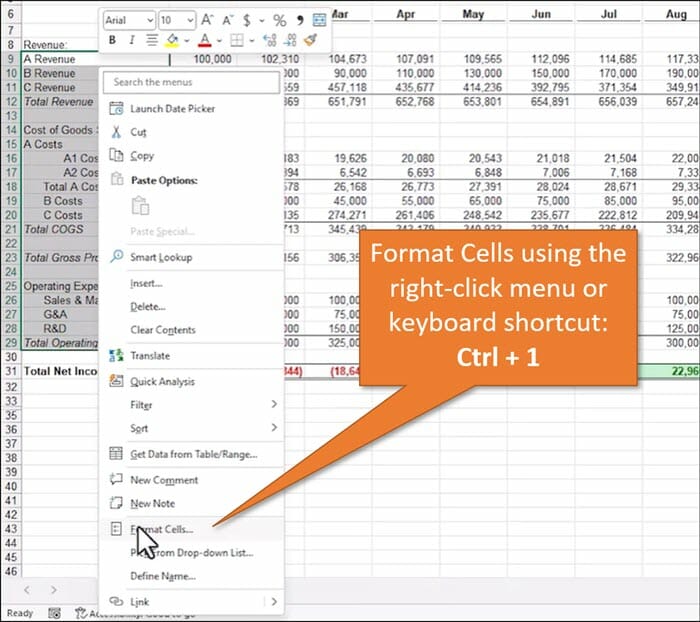The height and width of the screenshot is (622, 700).
Task: Apply Comma Style format
Action: (x=299, y=20)
